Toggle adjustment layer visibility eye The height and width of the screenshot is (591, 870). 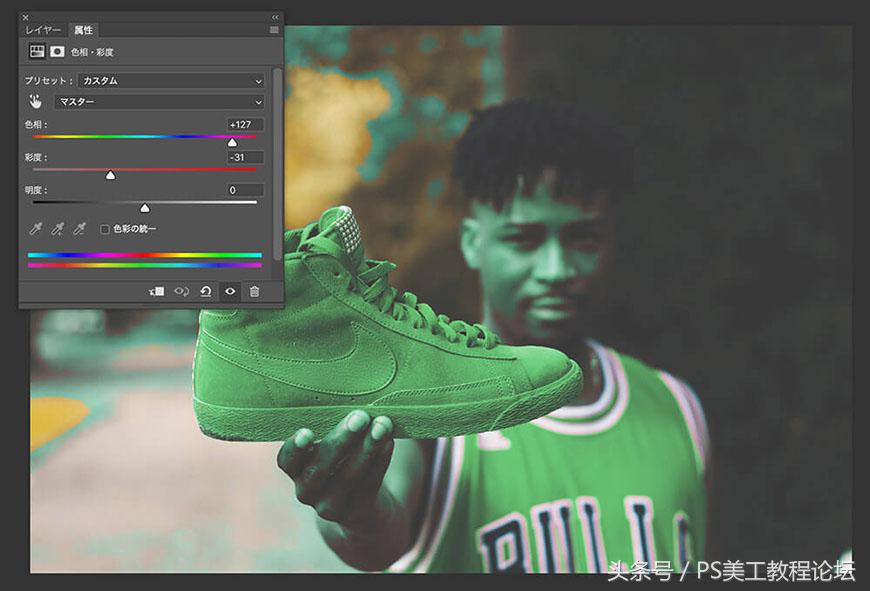(x=230, y=291)
